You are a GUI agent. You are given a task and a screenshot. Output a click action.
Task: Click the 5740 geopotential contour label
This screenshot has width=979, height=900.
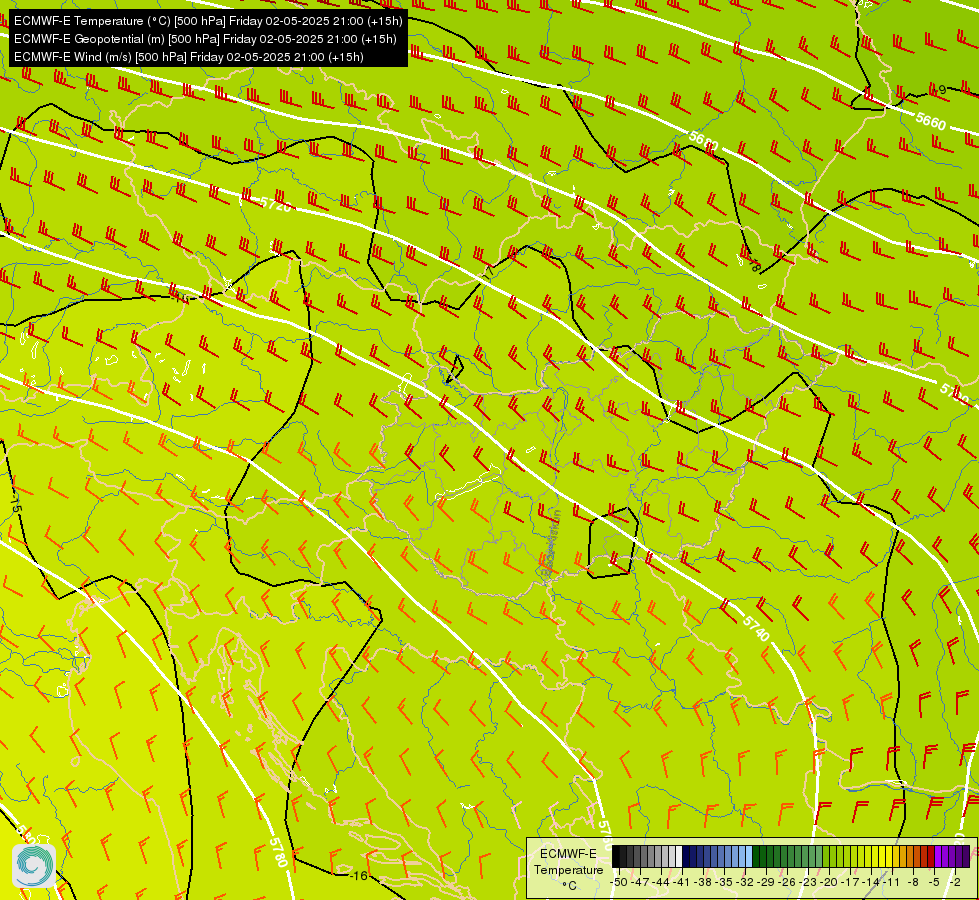coord(756,628)
